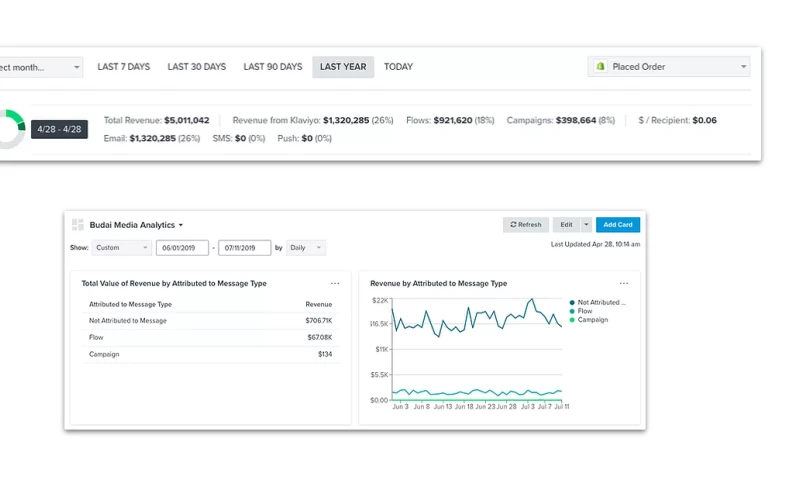Click the Flow row in revenue table
This screenshot has width=800, height=480.
[210, 337]
